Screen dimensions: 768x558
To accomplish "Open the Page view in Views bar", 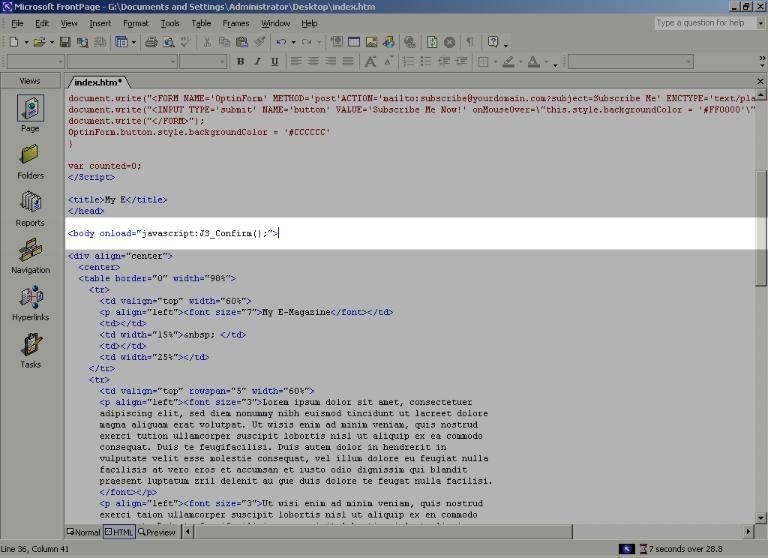I will pos(30,111).
